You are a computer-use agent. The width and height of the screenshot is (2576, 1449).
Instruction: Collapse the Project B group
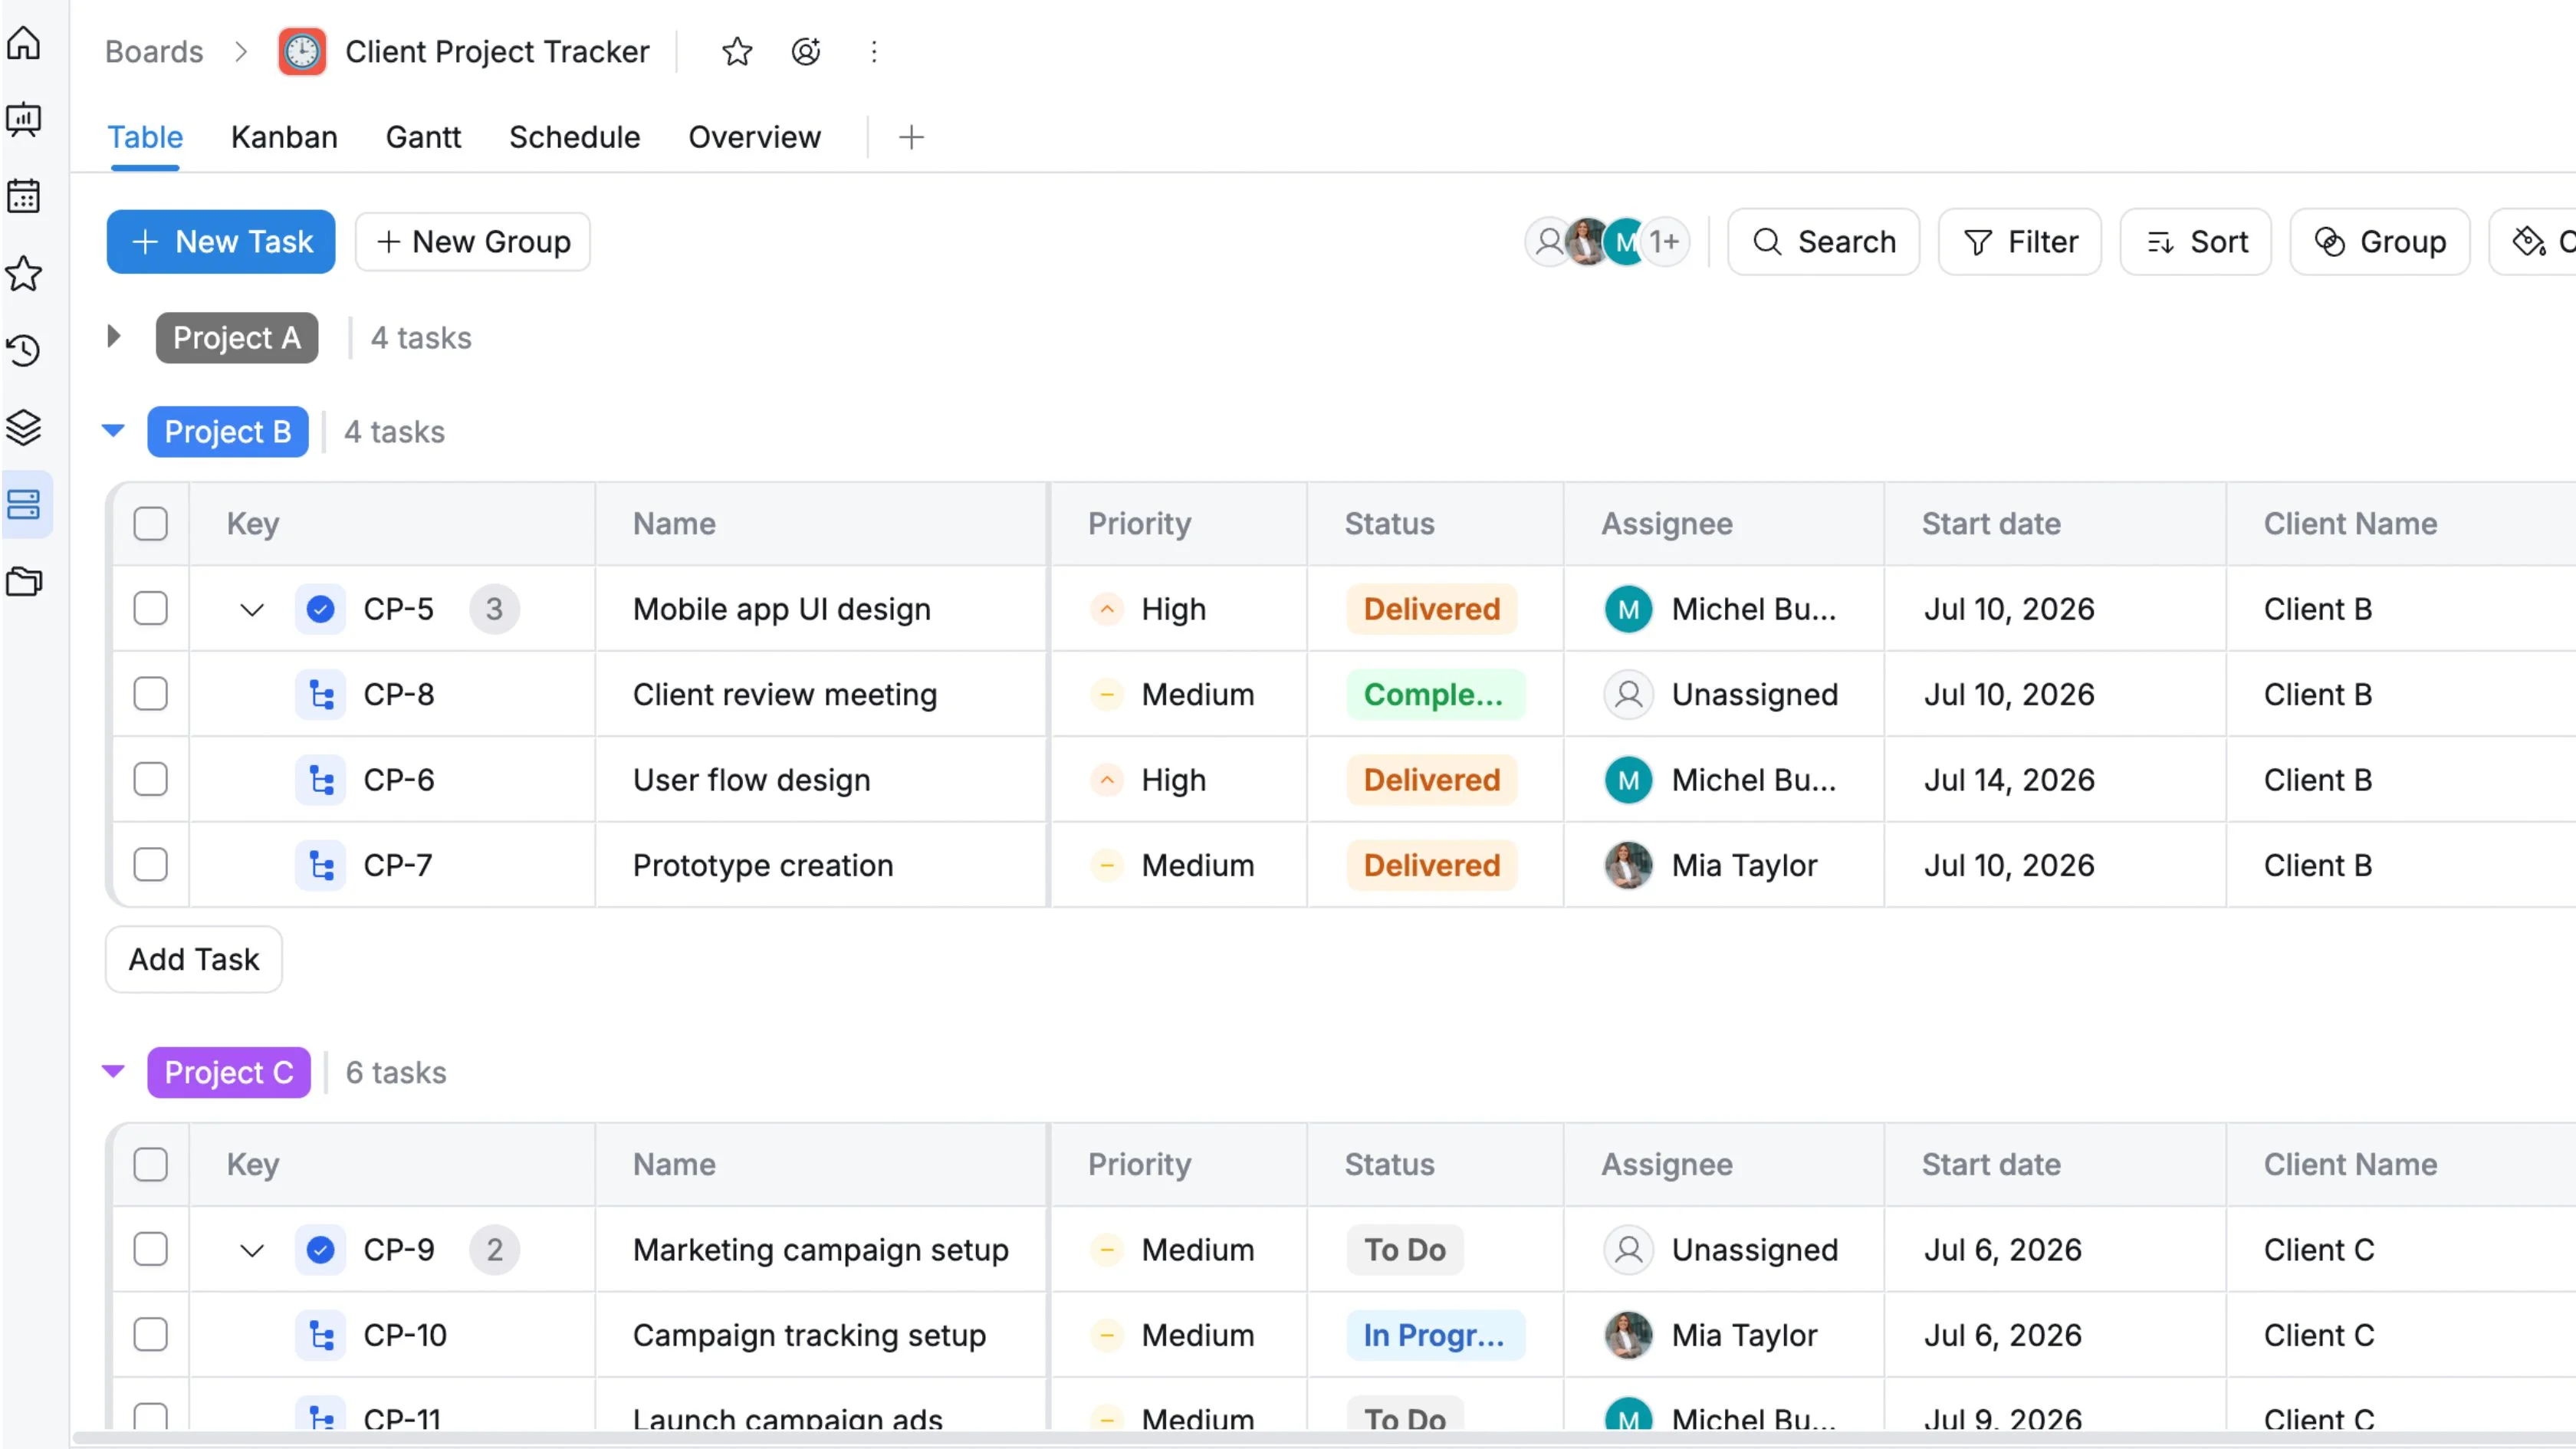tap(114, 431)
